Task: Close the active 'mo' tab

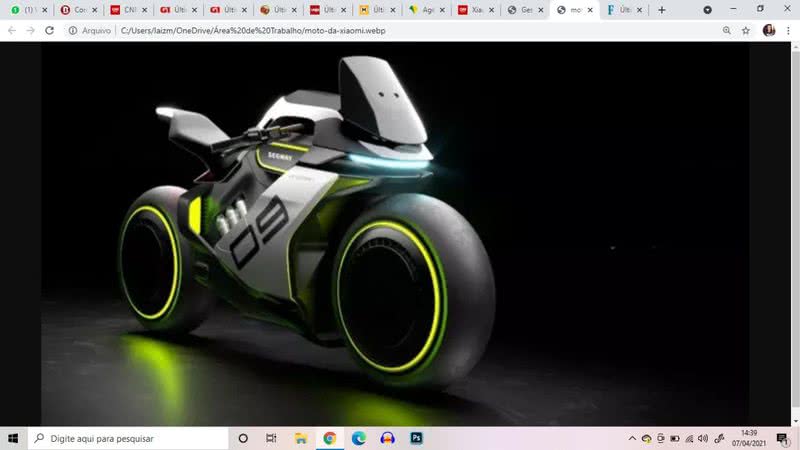Action: click(590, 10)
